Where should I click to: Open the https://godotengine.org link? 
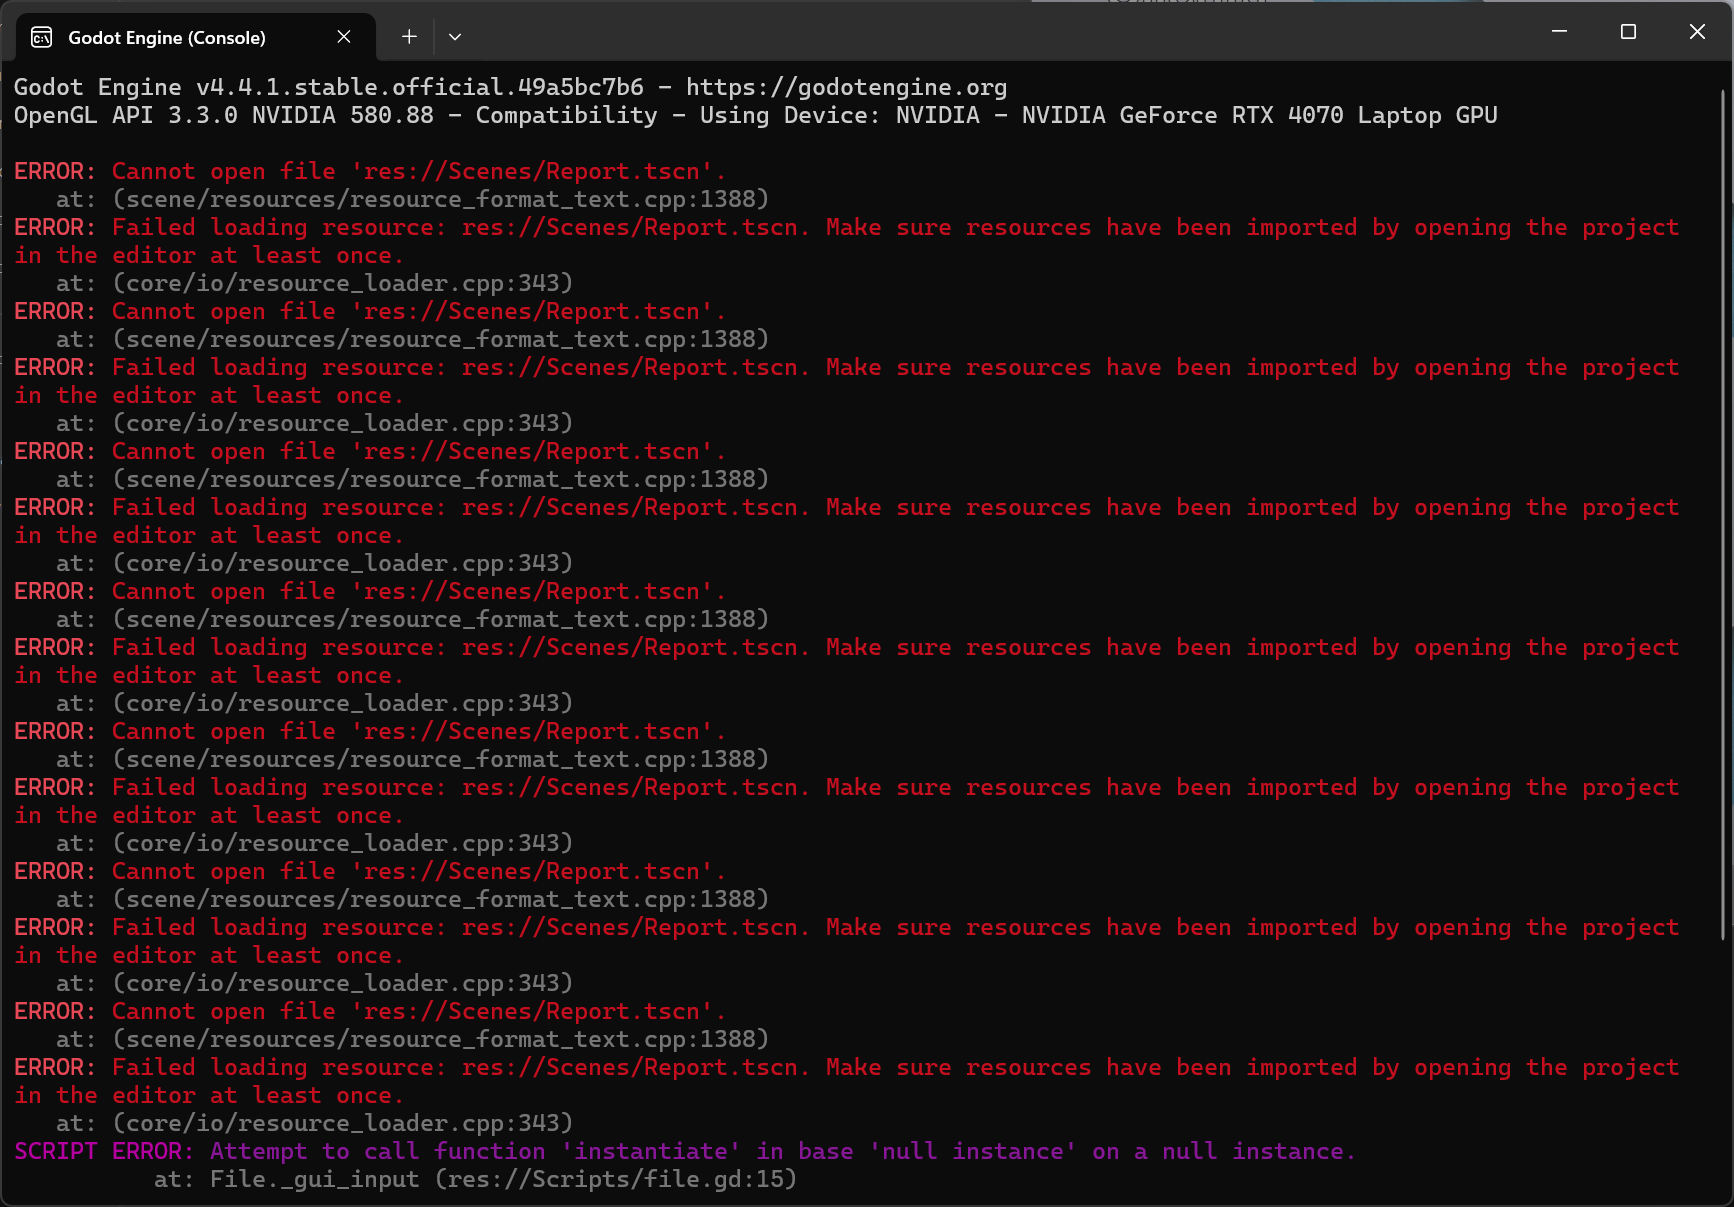(846, 87)
